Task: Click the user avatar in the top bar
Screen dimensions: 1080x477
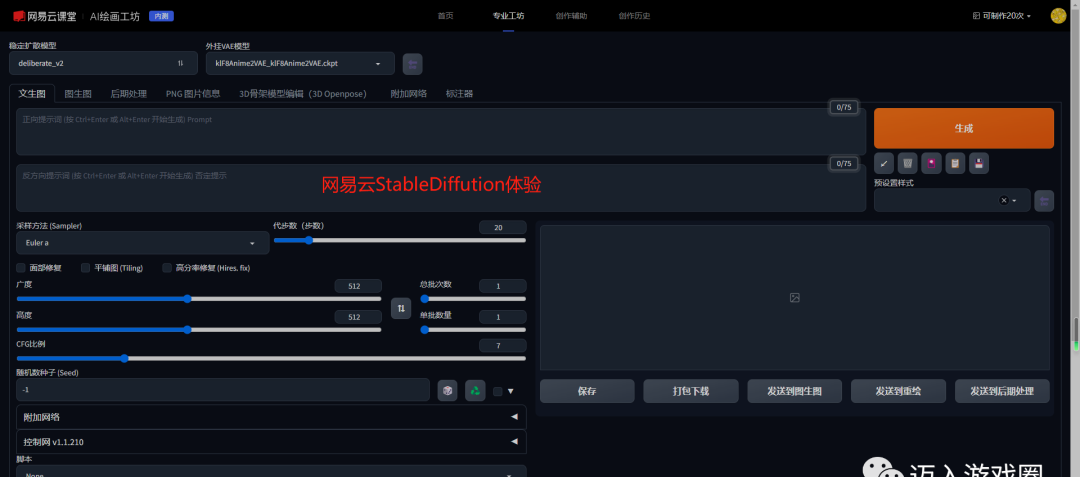Action: (x=1059, y=16)
